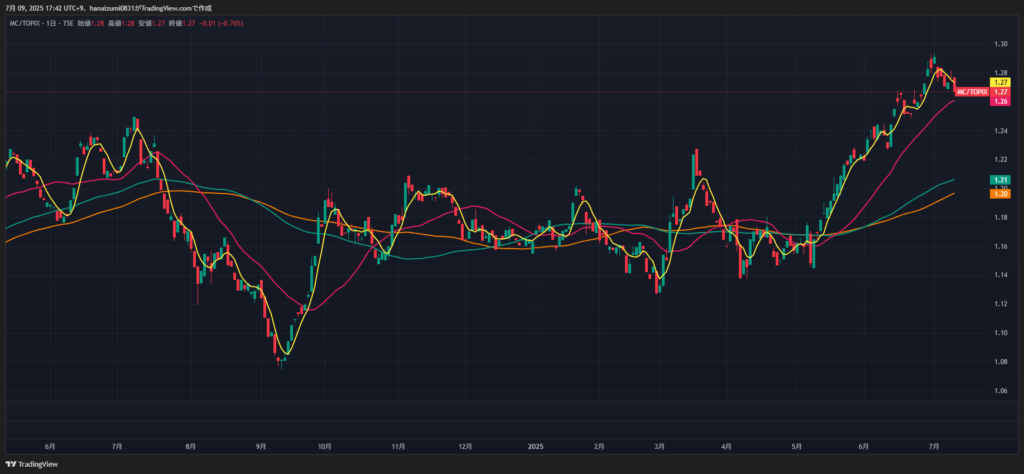Click the 1.06 price axis label
Screen dimensions: 1024x474
[1000, 390]
